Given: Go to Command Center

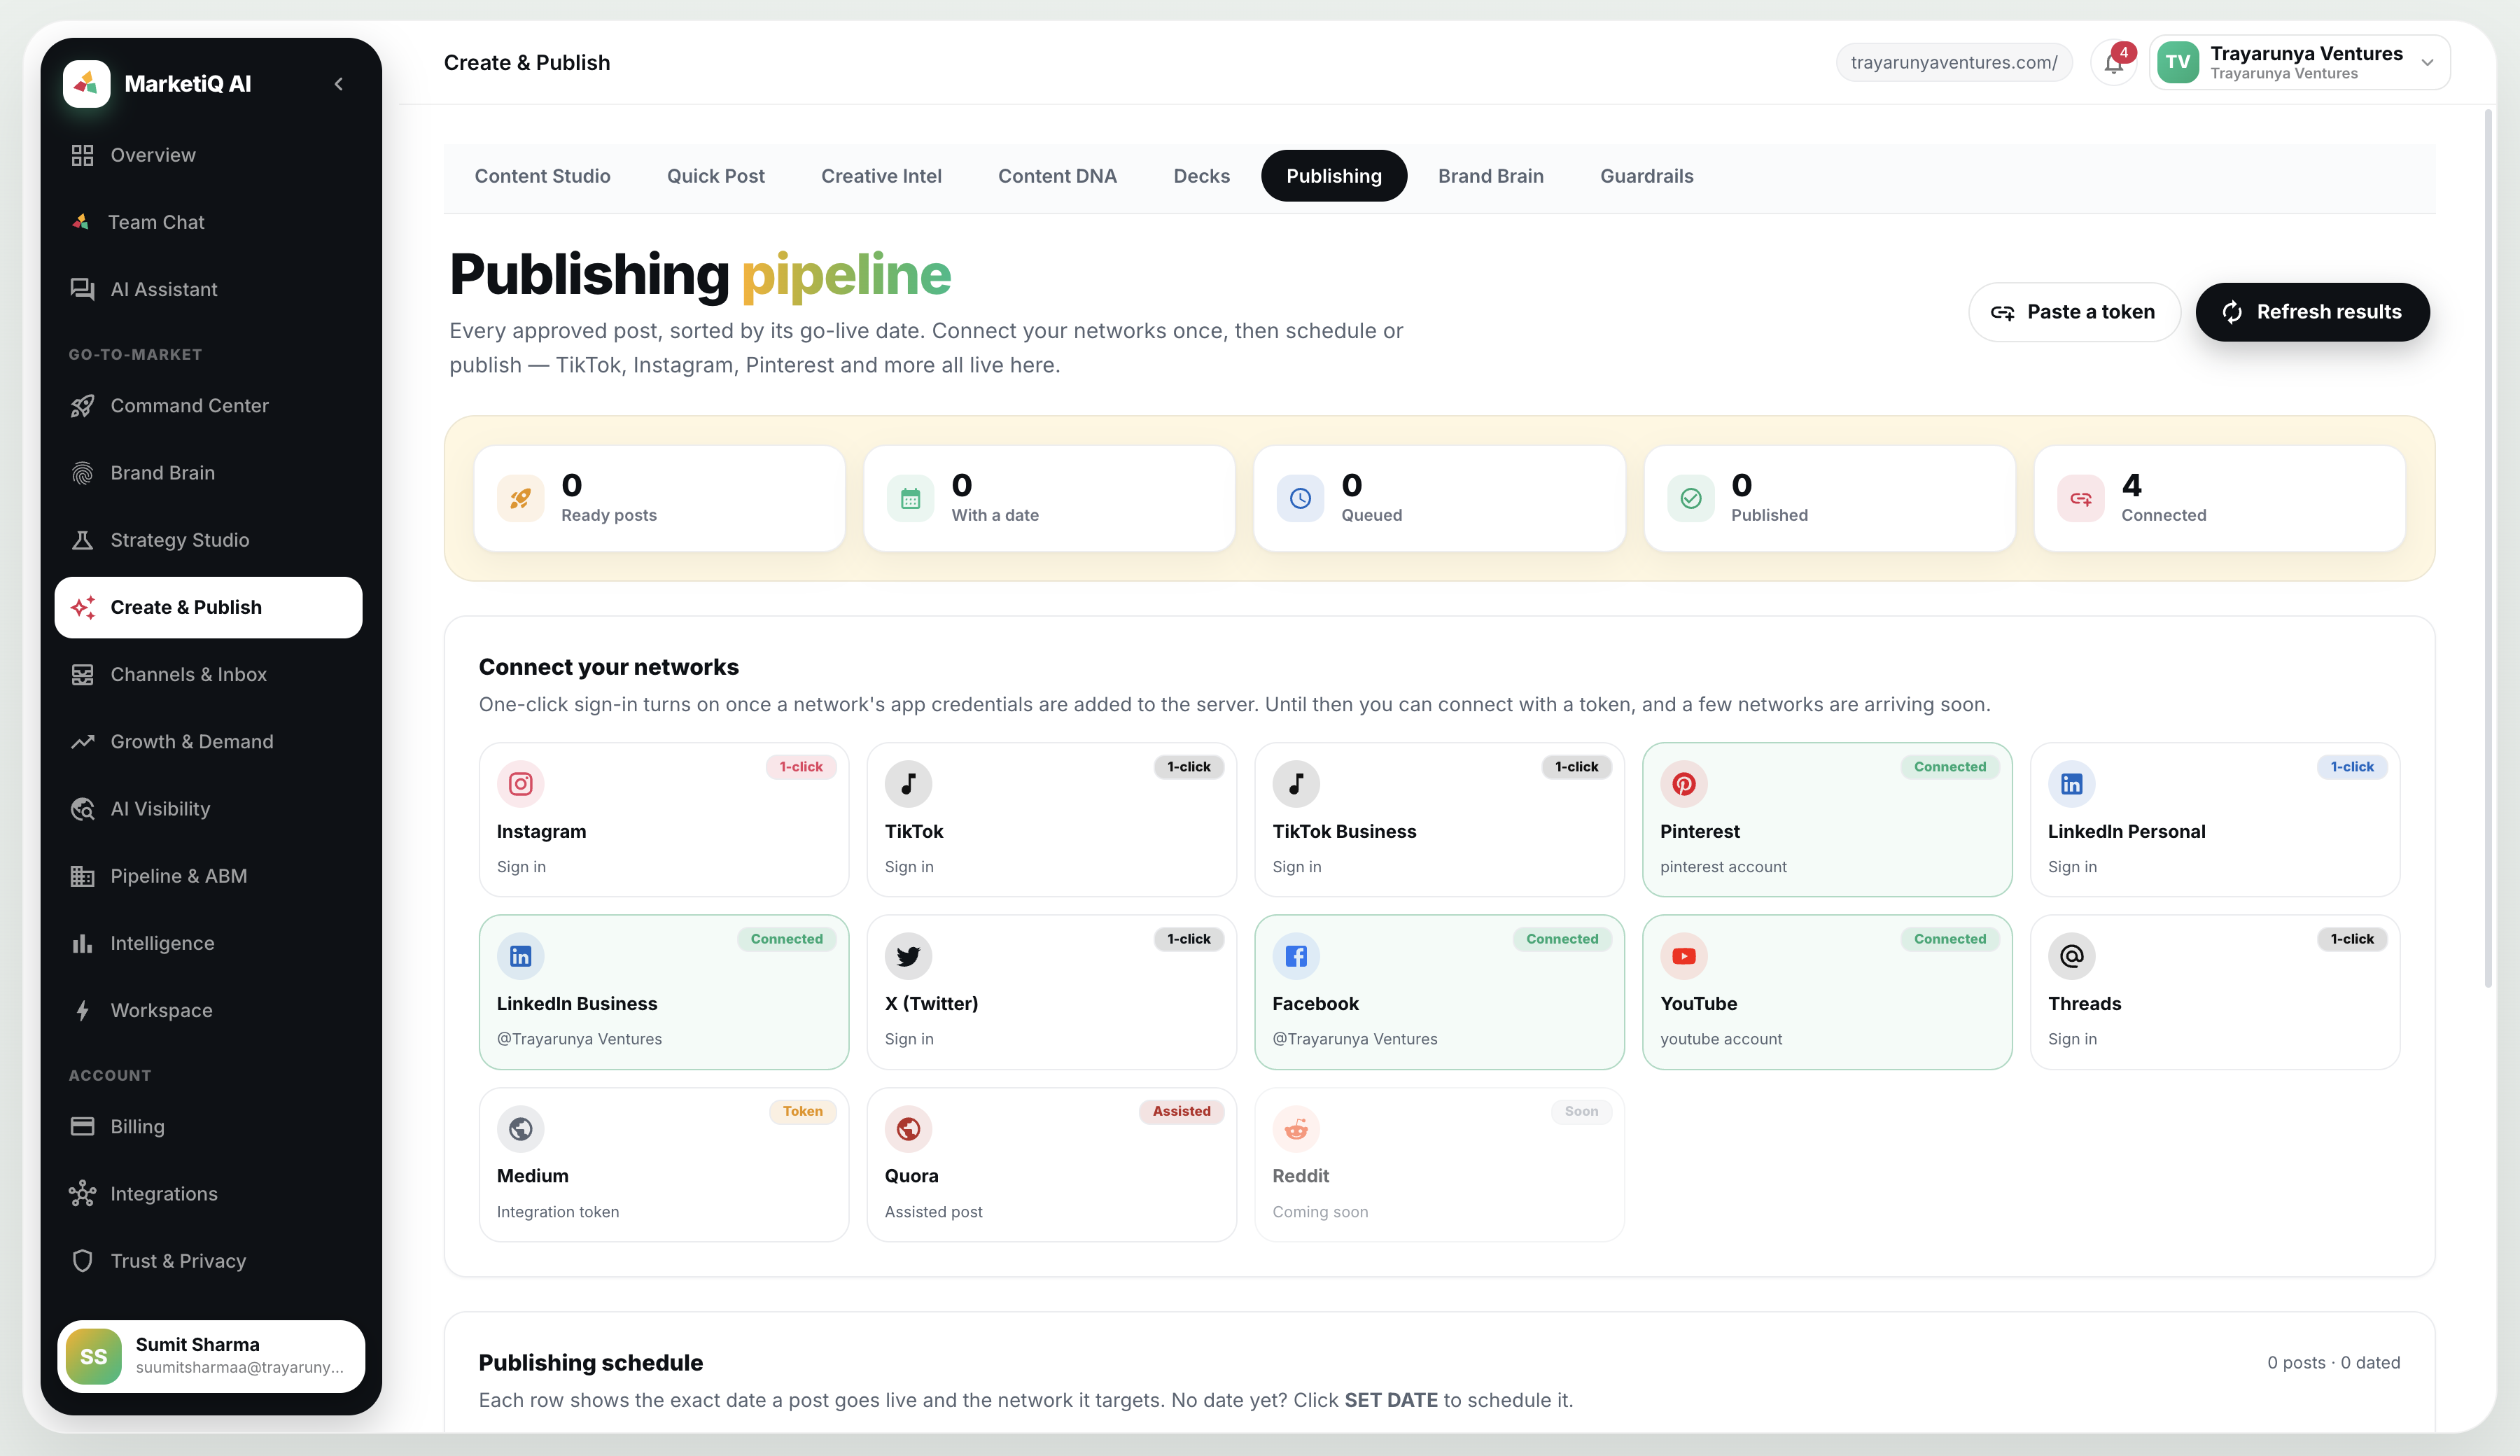Looking at the screenshot, I should tap(208, 405).
